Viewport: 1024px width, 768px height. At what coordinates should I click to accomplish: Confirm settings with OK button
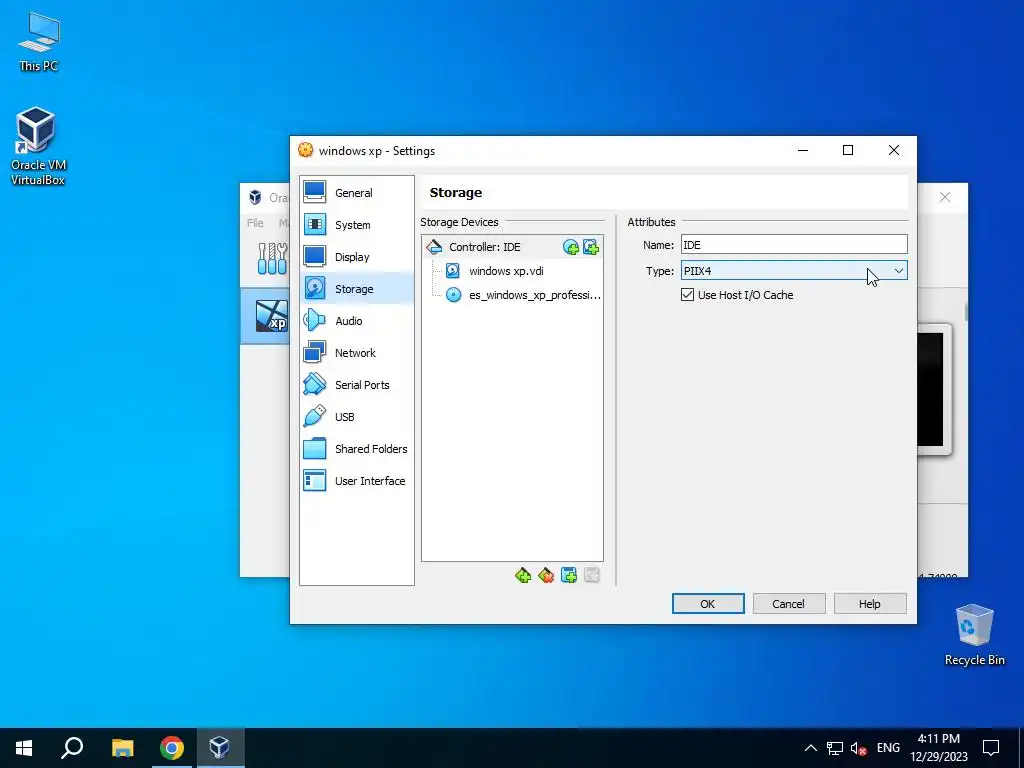[x=708, y=603]
